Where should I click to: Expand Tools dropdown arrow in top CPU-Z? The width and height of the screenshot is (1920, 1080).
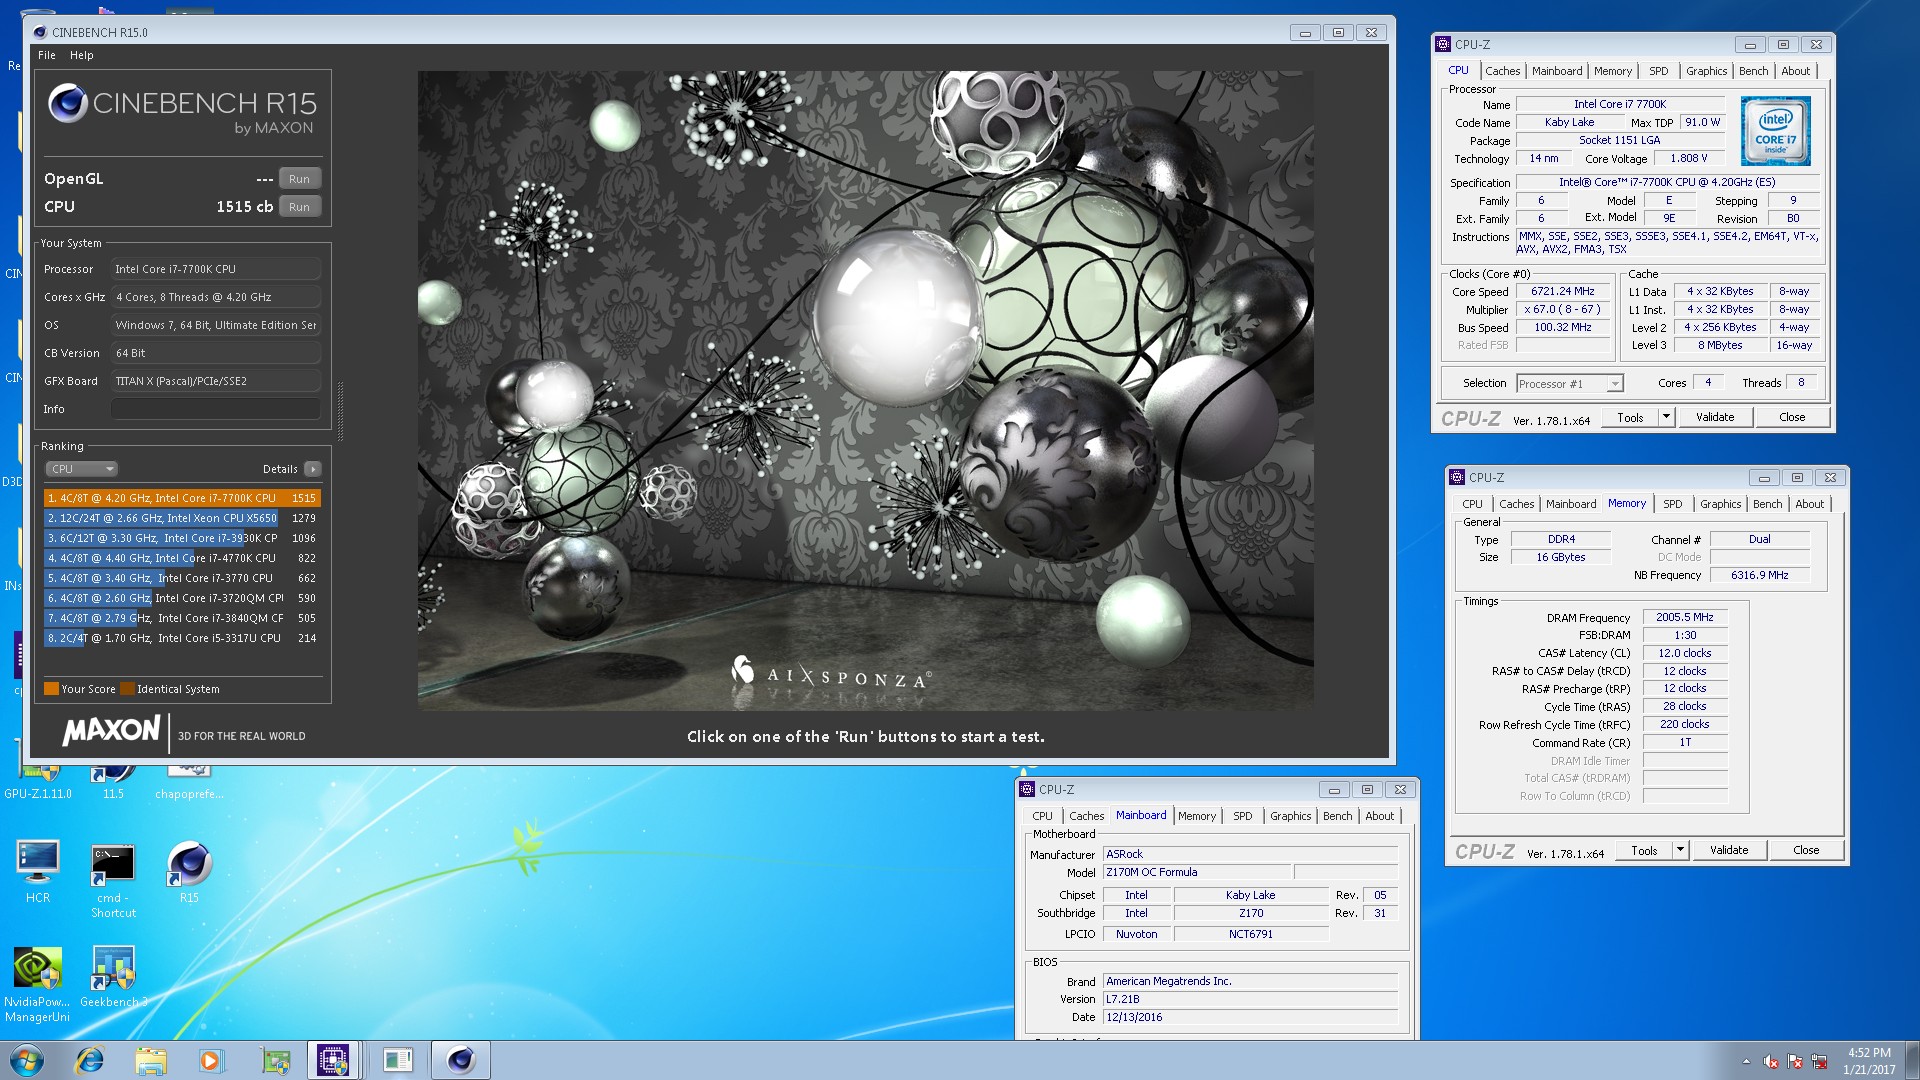[x=1666, y=418]
